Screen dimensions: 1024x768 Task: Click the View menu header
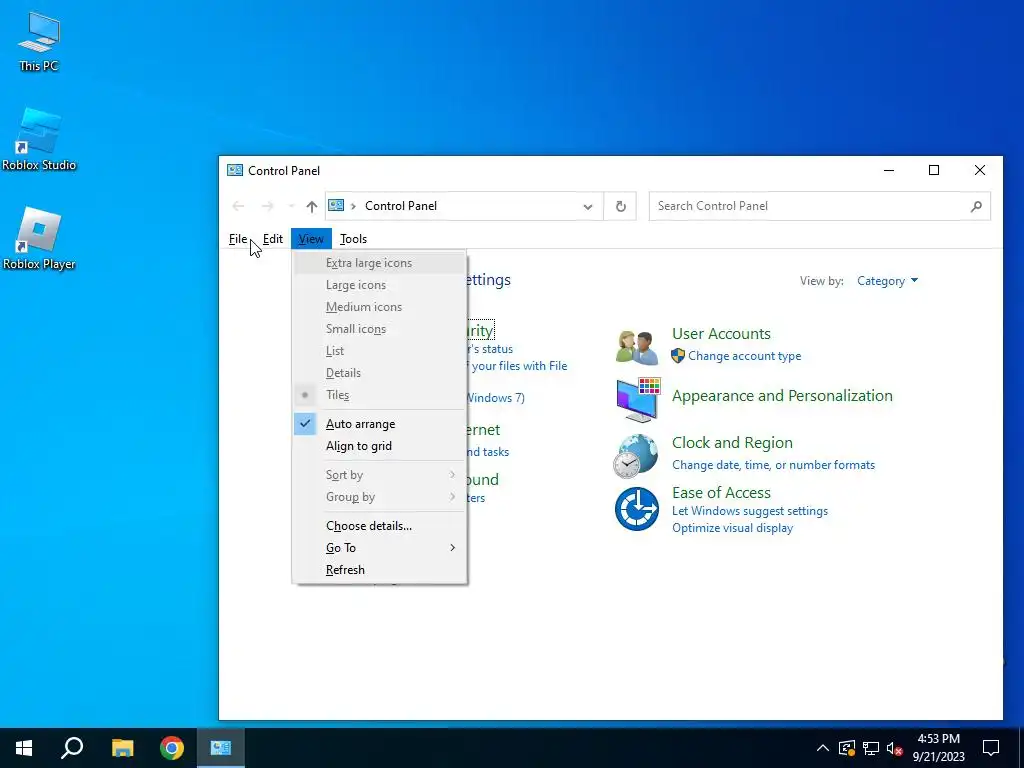pyautogui.click(x=311, y=239)
